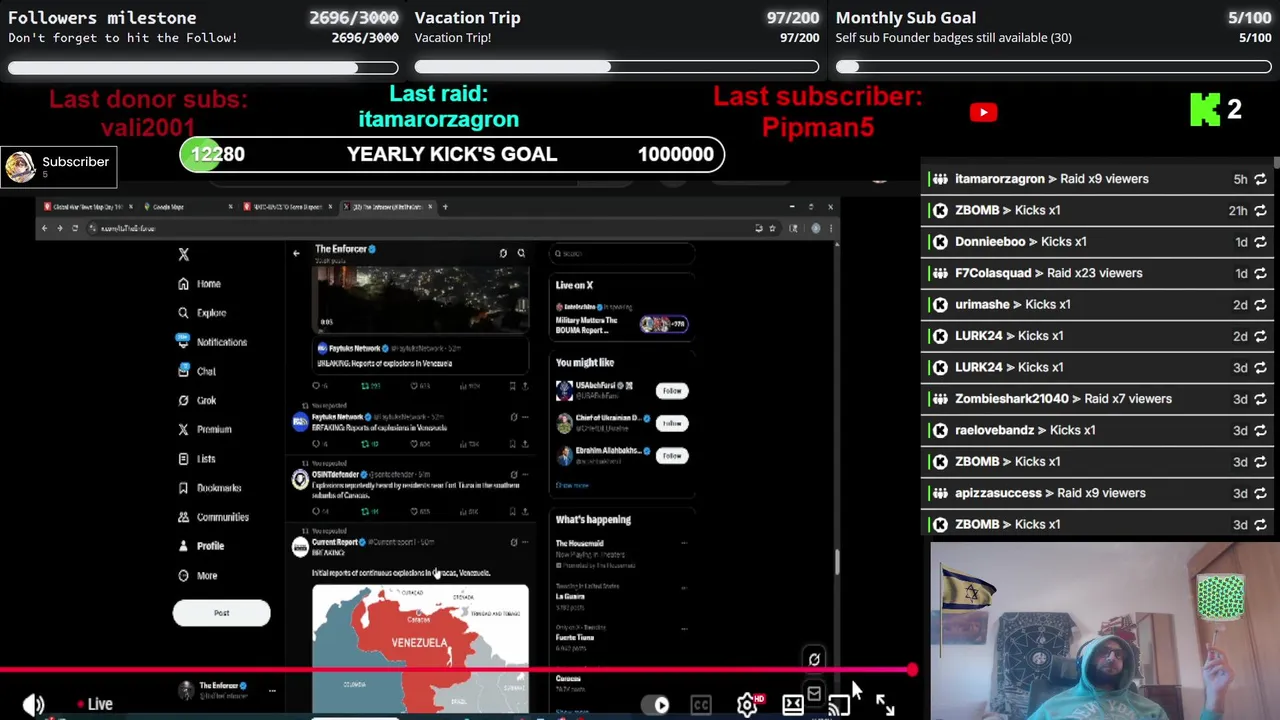
Task: Open options on the Current Report post
Action: coord(524,542)
